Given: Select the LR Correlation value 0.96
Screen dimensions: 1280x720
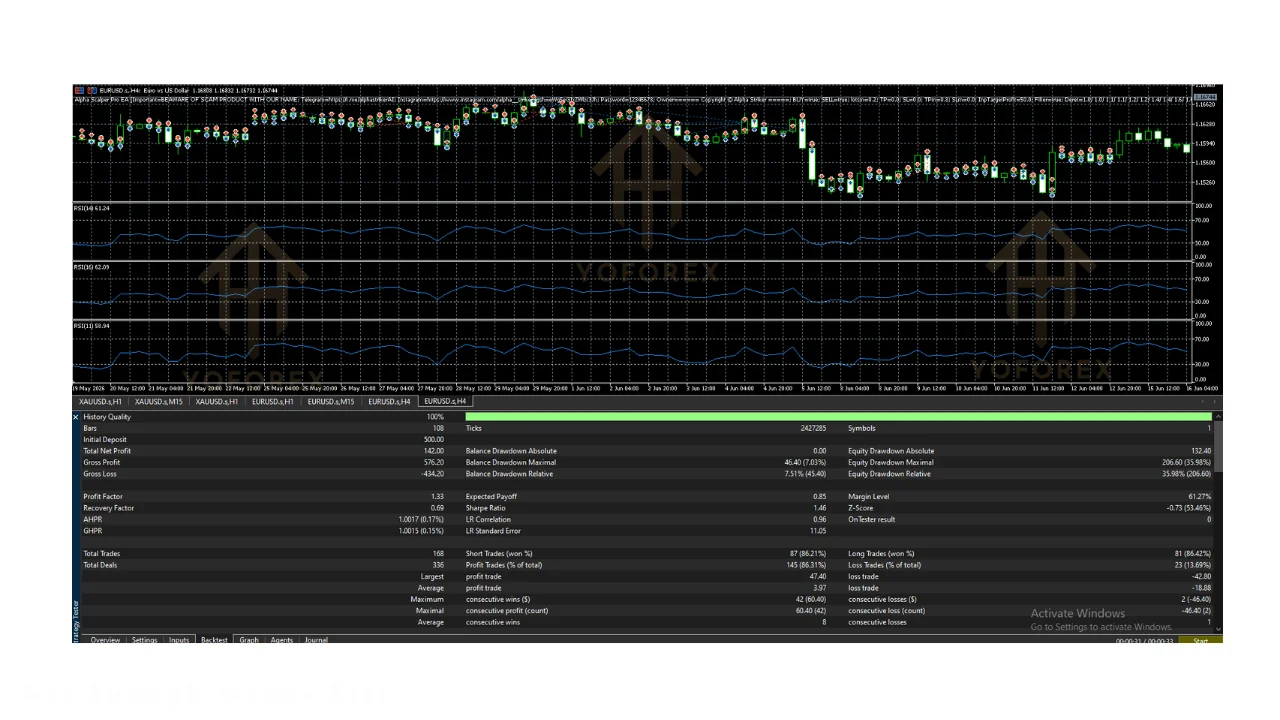Looking at the screenshot, I should click(819, 520).
